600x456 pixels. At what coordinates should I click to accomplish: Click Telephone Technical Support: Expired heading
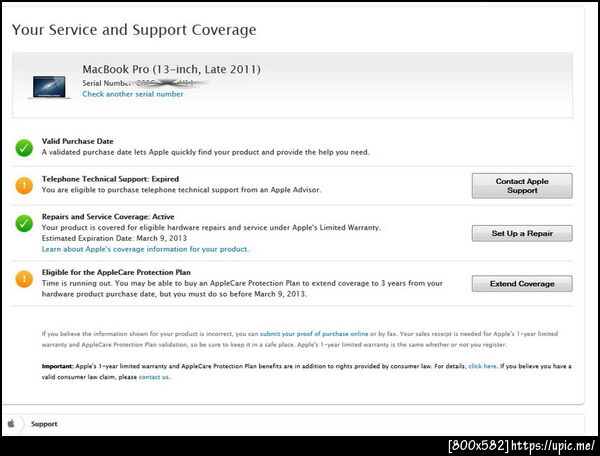tap(110, 179)
